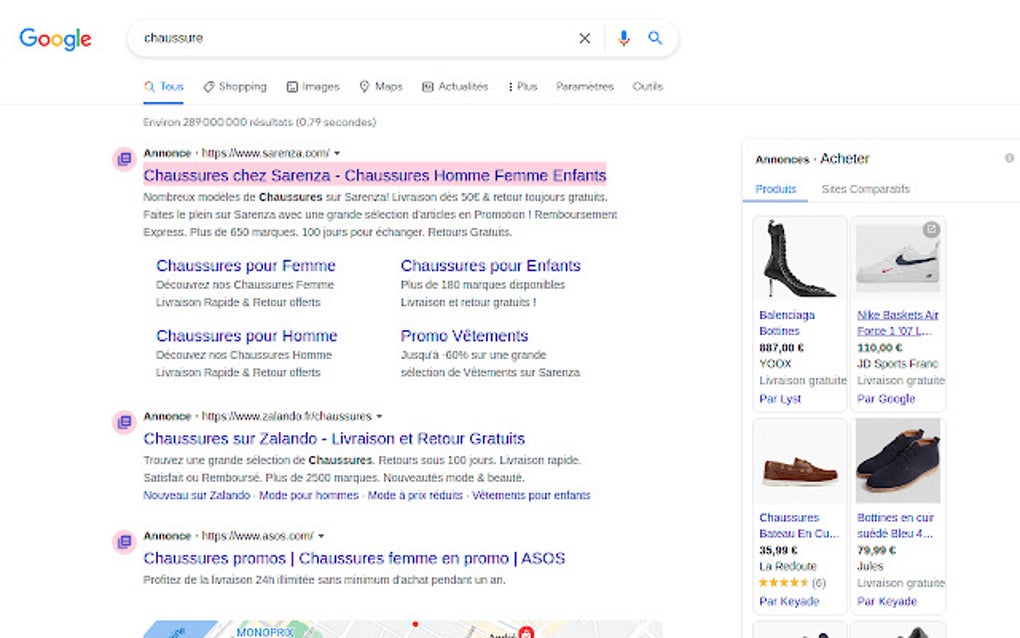This screenshot has width=1020, height=638.
Task: Click the map preview below ads
Action: 403,629
